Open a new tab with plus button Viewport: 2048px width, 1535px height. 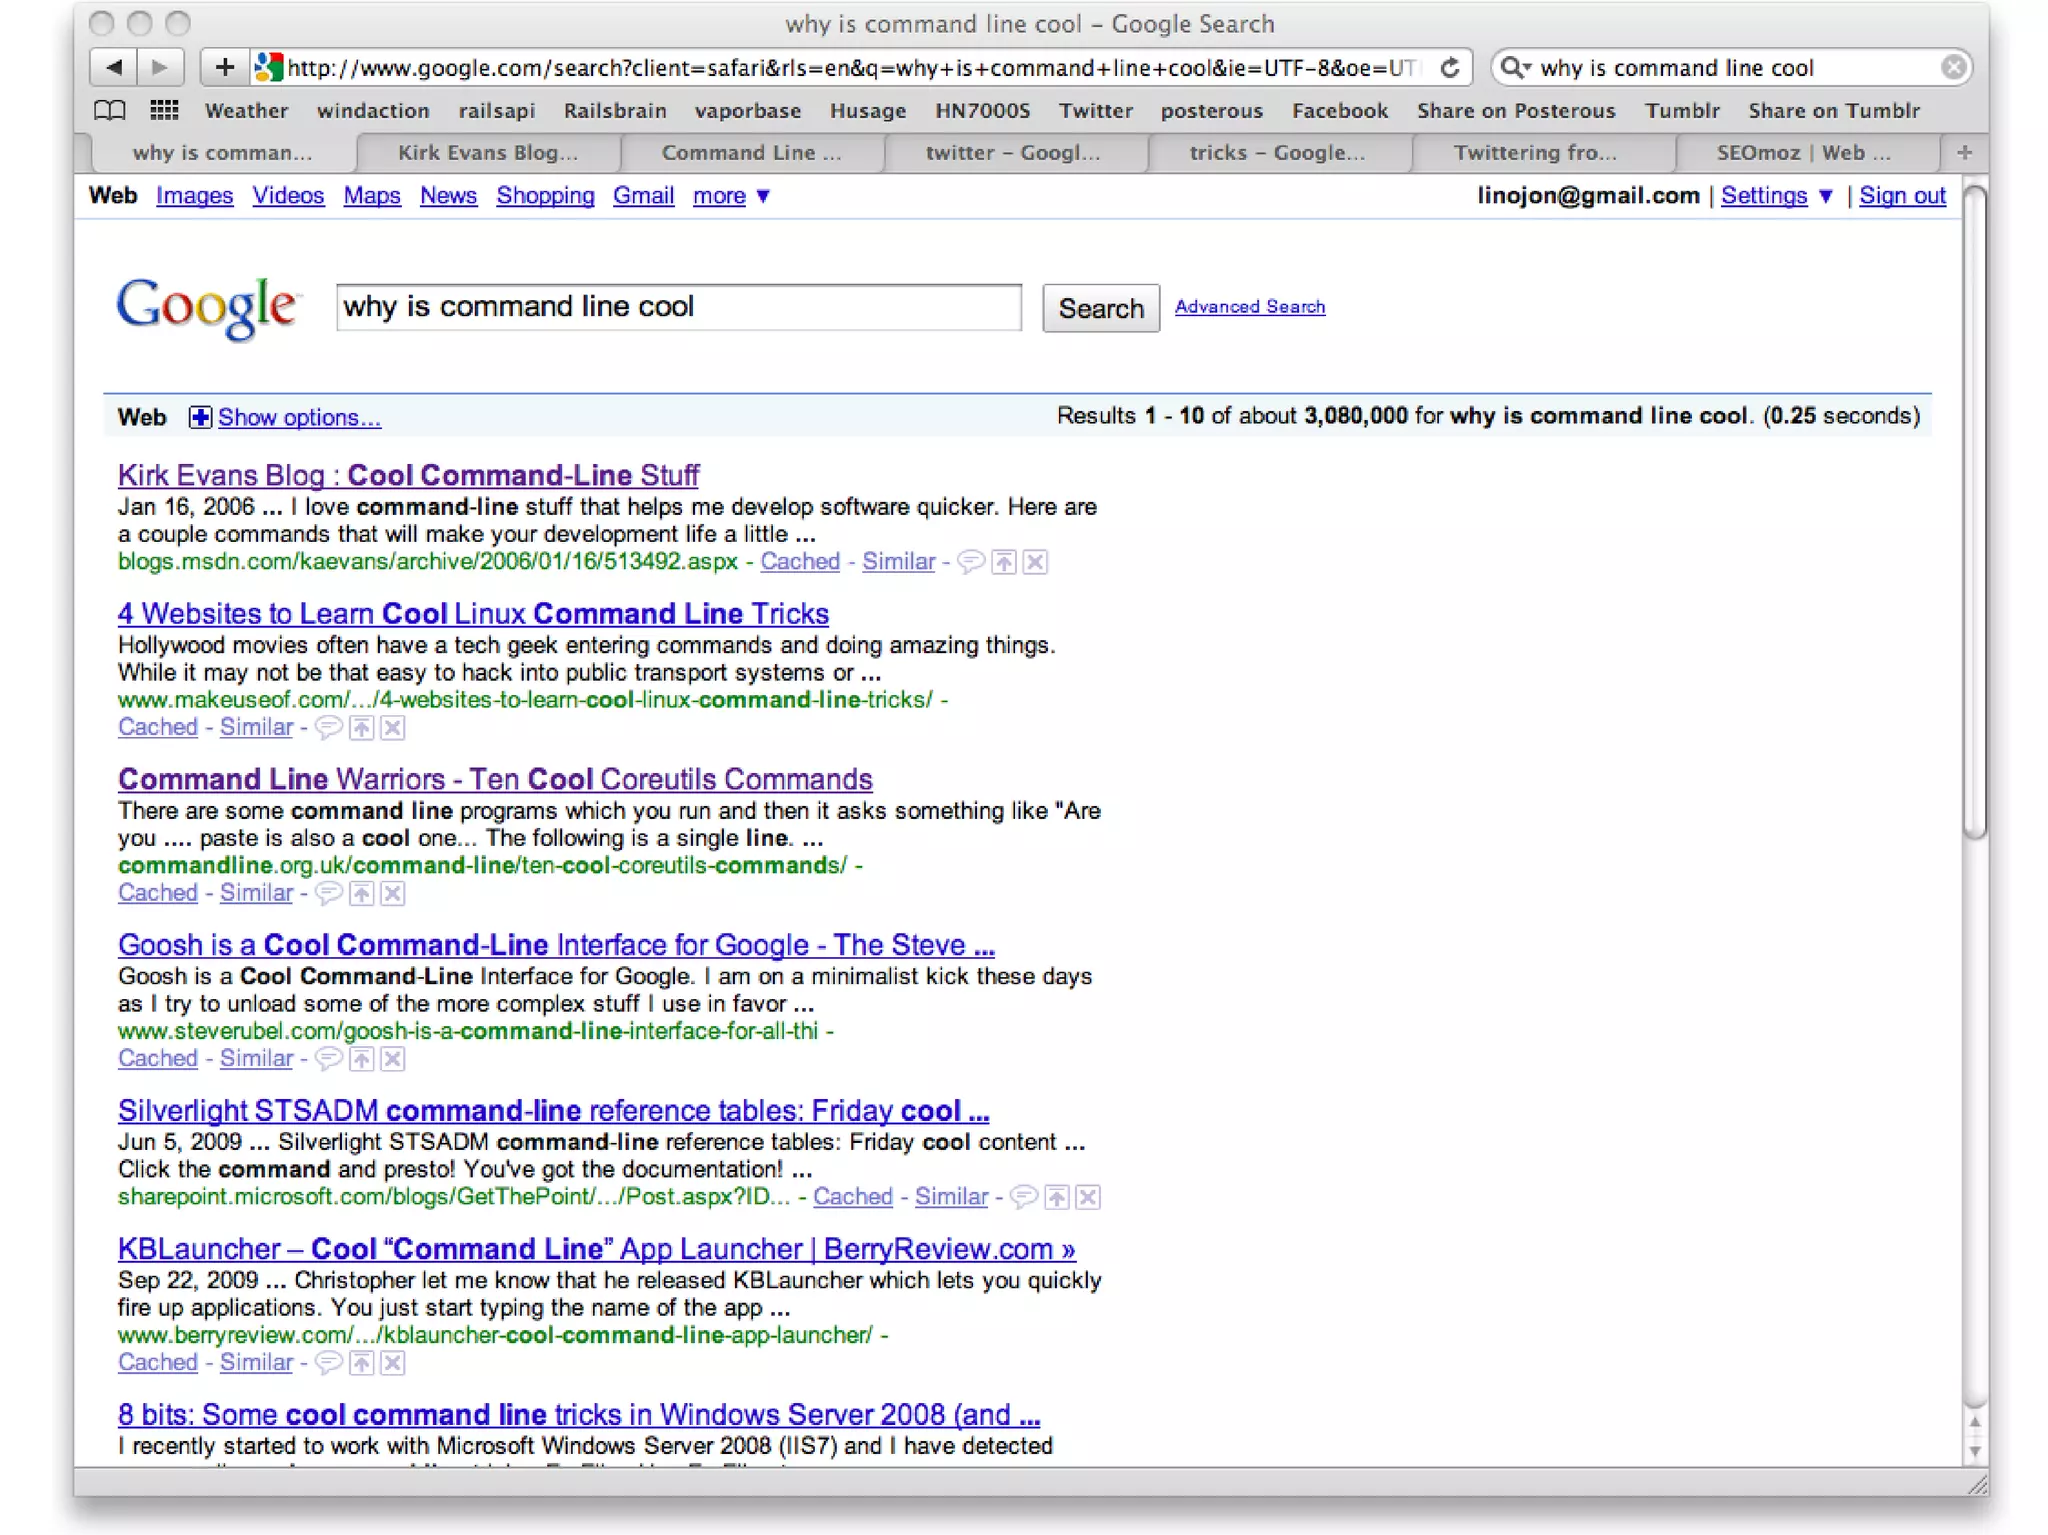(1964, 152)
